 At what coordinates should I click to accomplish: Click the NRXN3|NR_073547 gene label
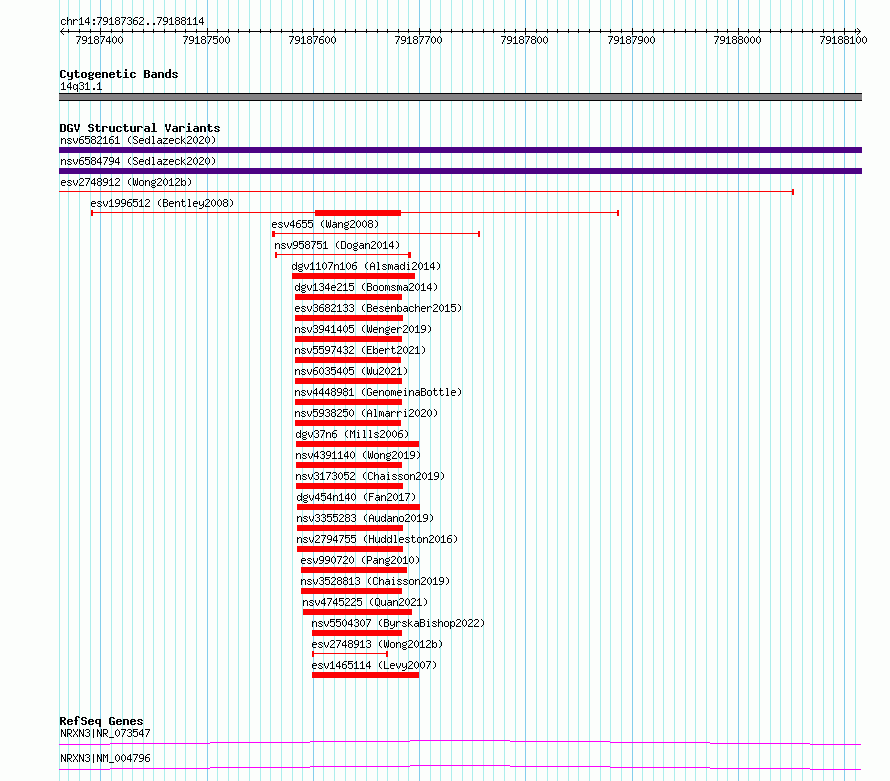pyautogui.click(x=105, y=733)
